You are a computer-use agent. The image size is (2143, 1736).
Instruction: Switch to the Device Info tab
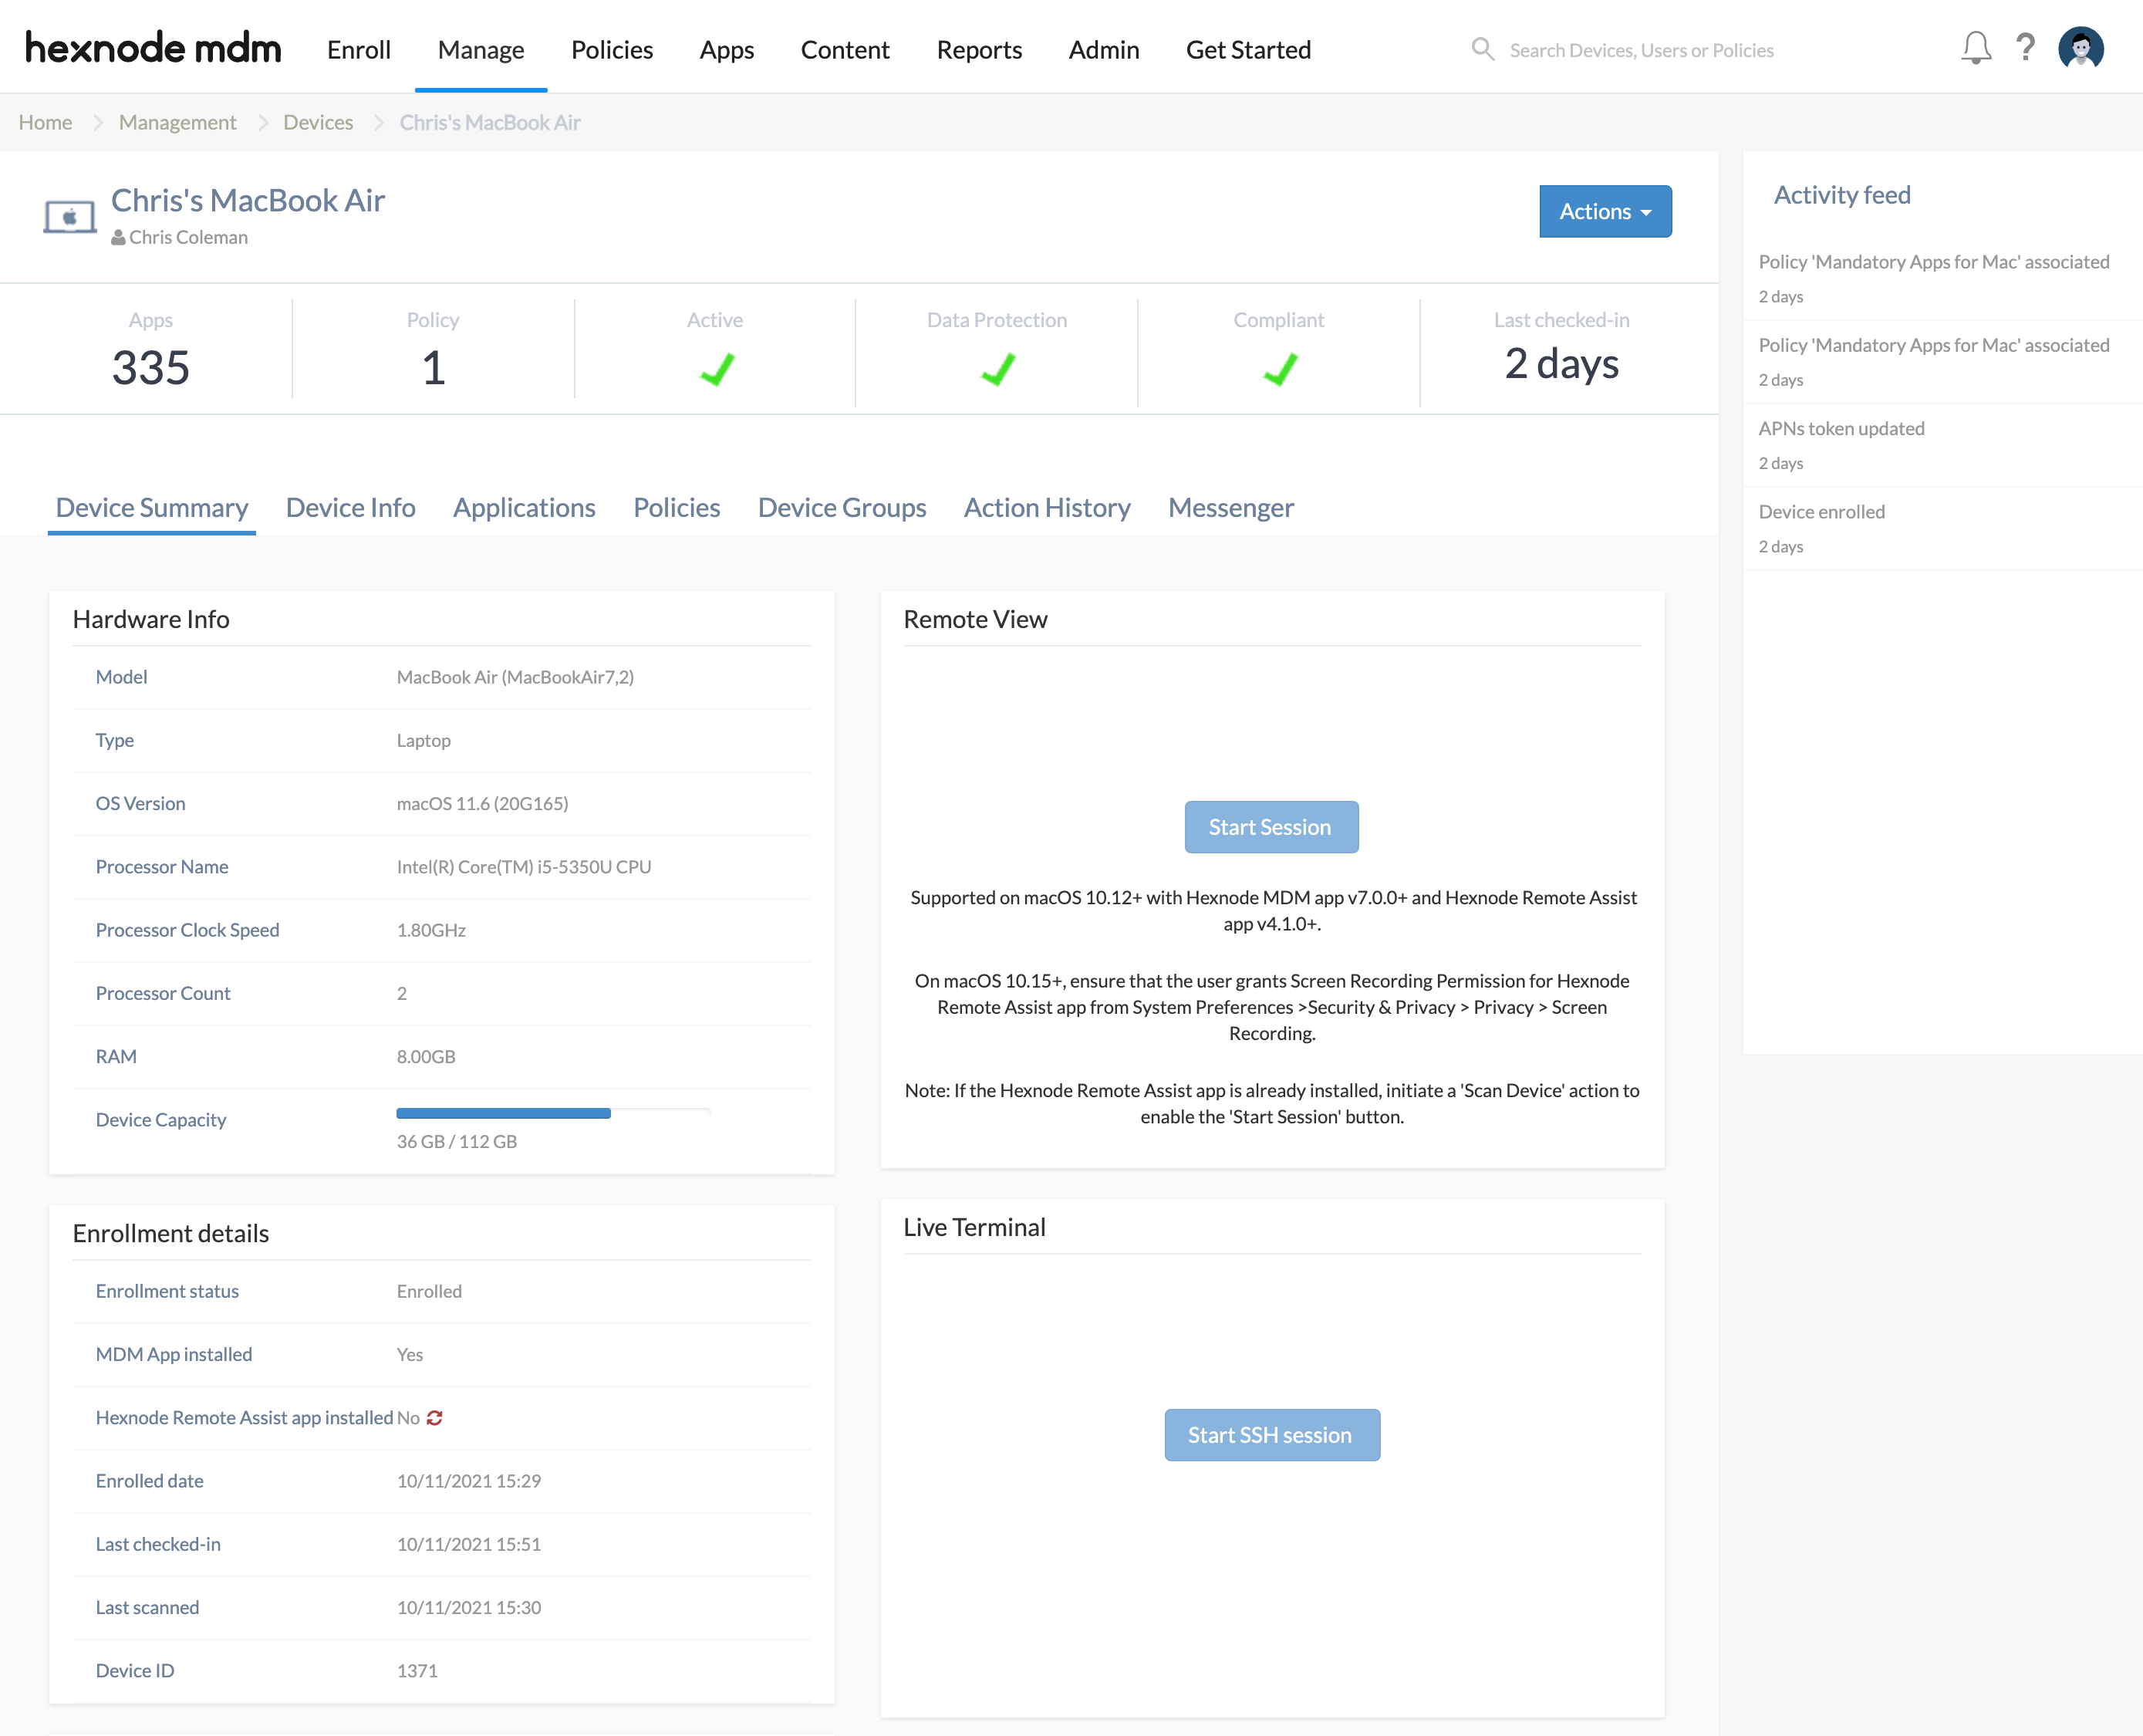tap(350, 508)
